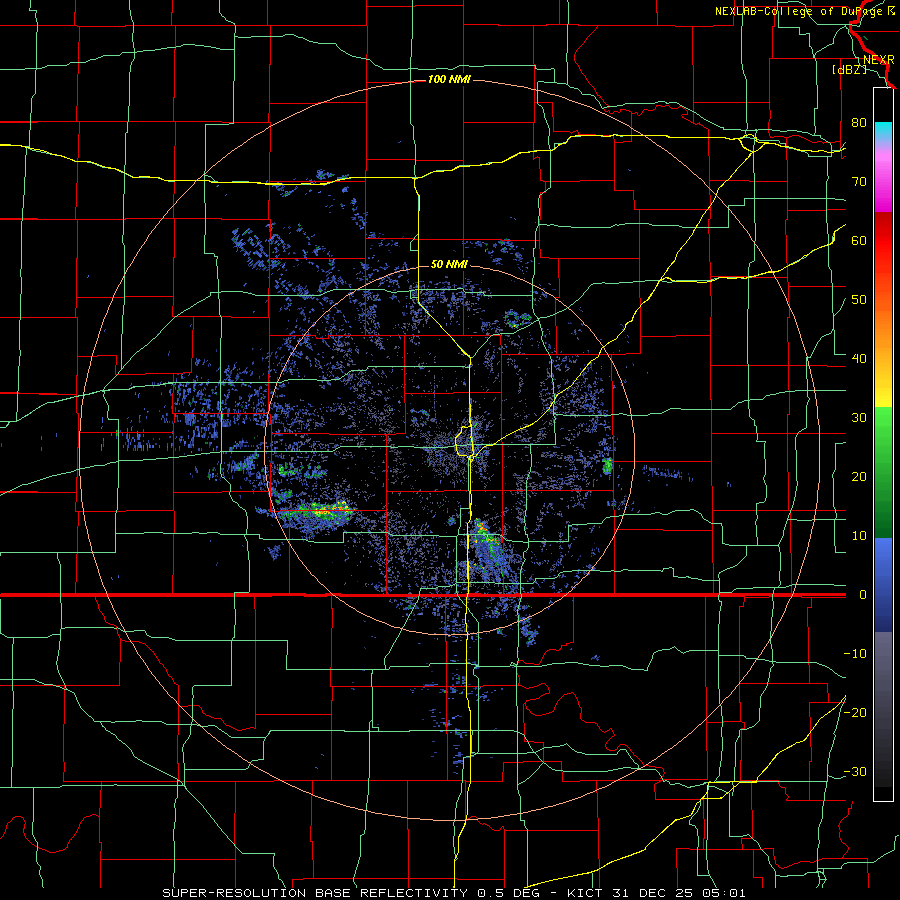
Task: Click the 40 value on the dBZ scale
Action: pos(859,358)
